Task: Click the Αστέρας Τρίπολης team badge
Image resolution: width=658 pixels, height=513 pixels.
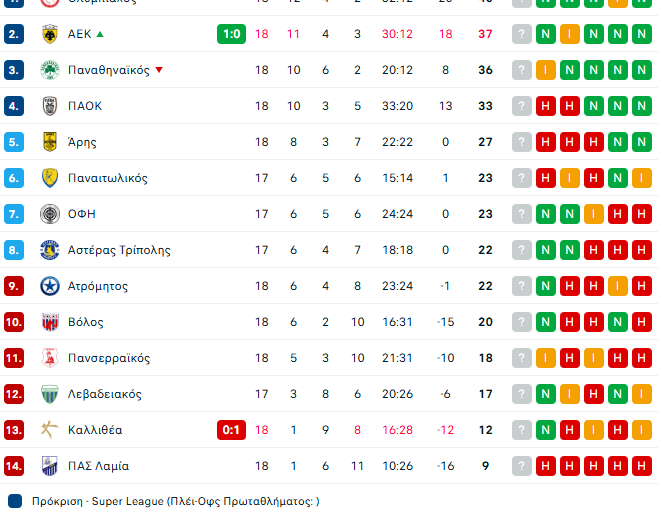Action: (x=49, y=250)
